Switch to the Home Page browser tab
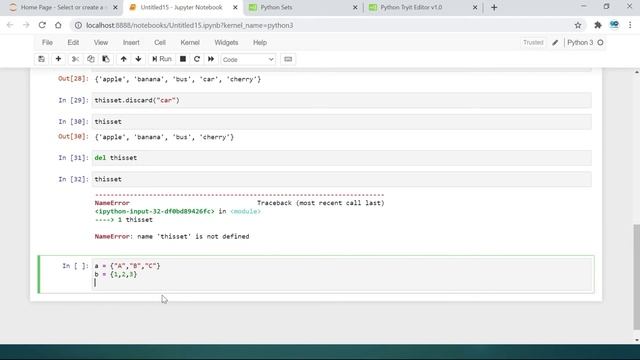The image size is (640, 360). [x=61, y=7]
